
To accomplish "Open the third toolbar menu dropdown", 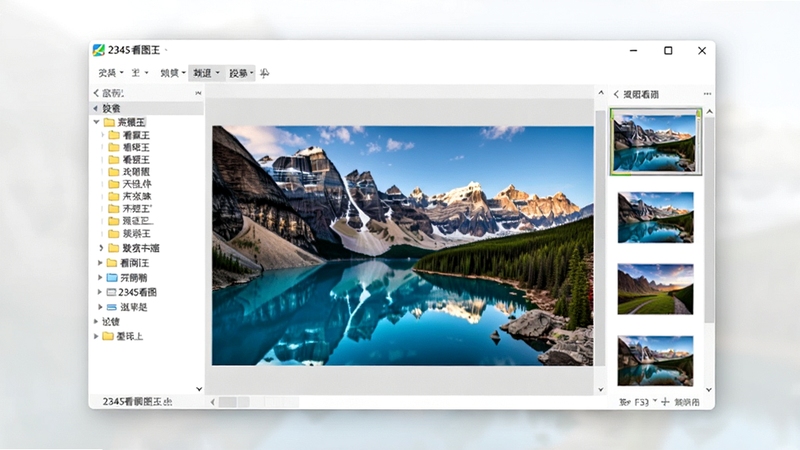I will pyautogui.click(x=173, y=73).
